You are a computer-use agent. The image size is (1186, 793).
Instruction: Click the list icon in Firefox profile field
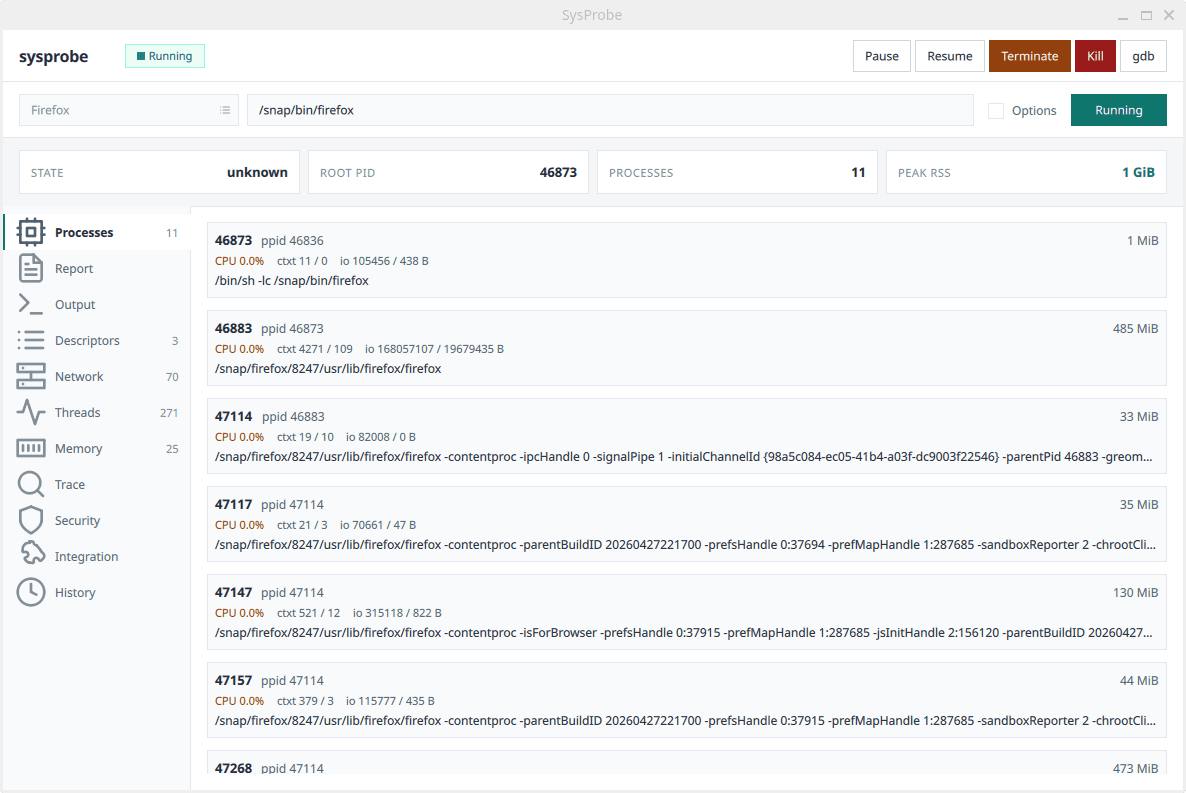pyautogui.click(x=225, y=110)
